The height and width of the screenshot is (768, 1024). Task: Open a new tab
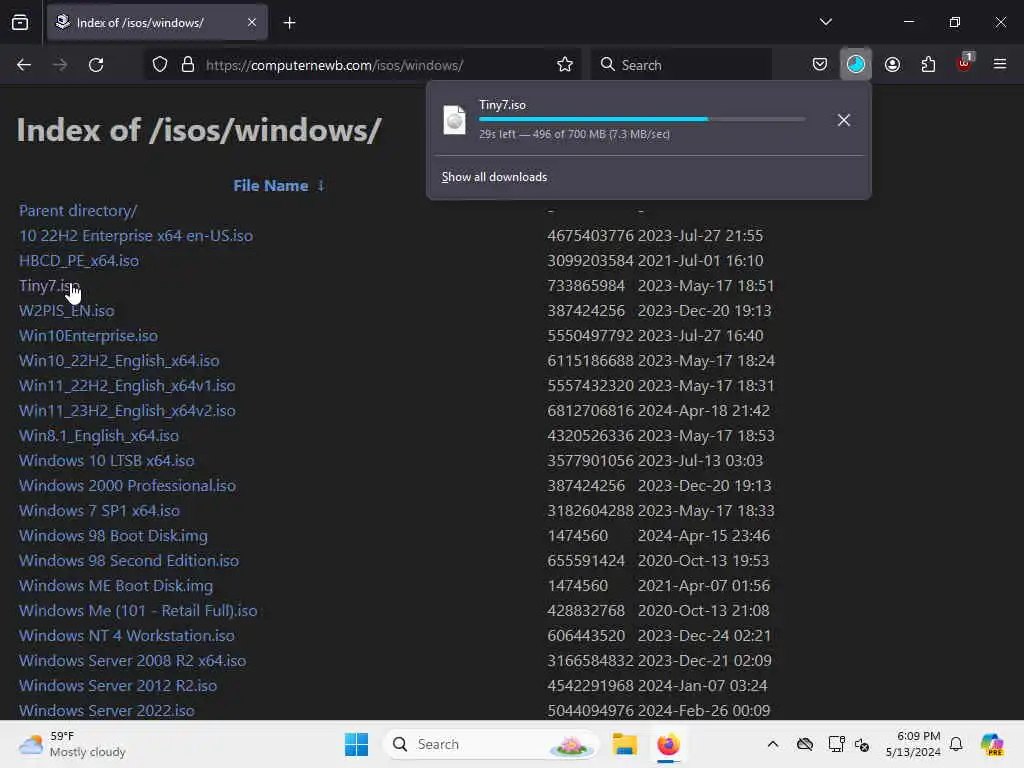point(289,23)
